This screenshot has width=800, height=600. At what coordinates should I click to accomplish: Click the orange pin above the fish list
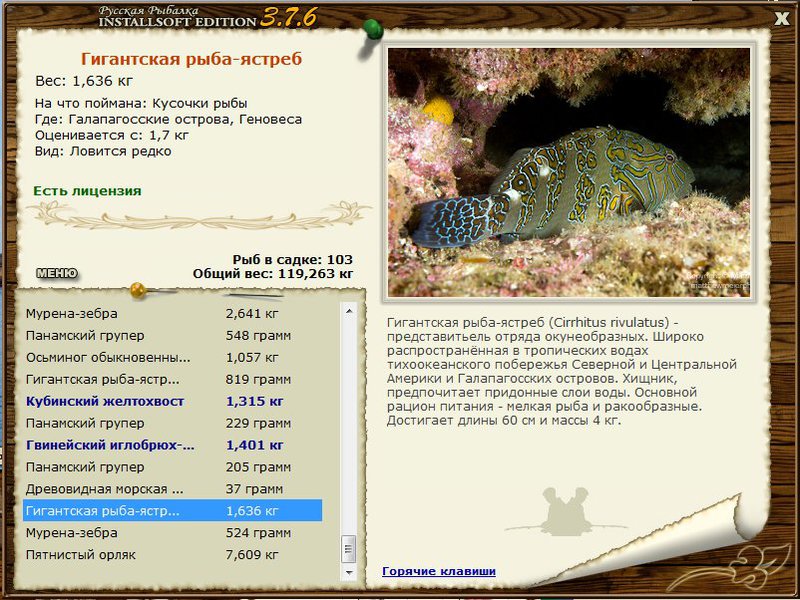click(x=135, y=290)
